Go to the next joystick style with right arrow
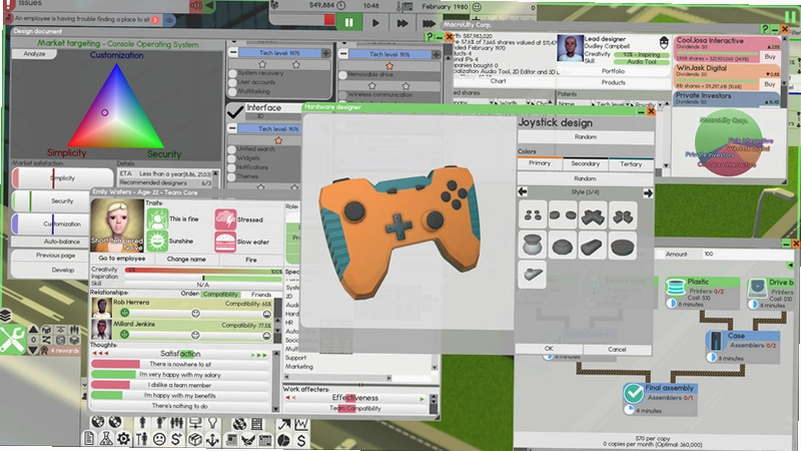 (x=648, y=193)
